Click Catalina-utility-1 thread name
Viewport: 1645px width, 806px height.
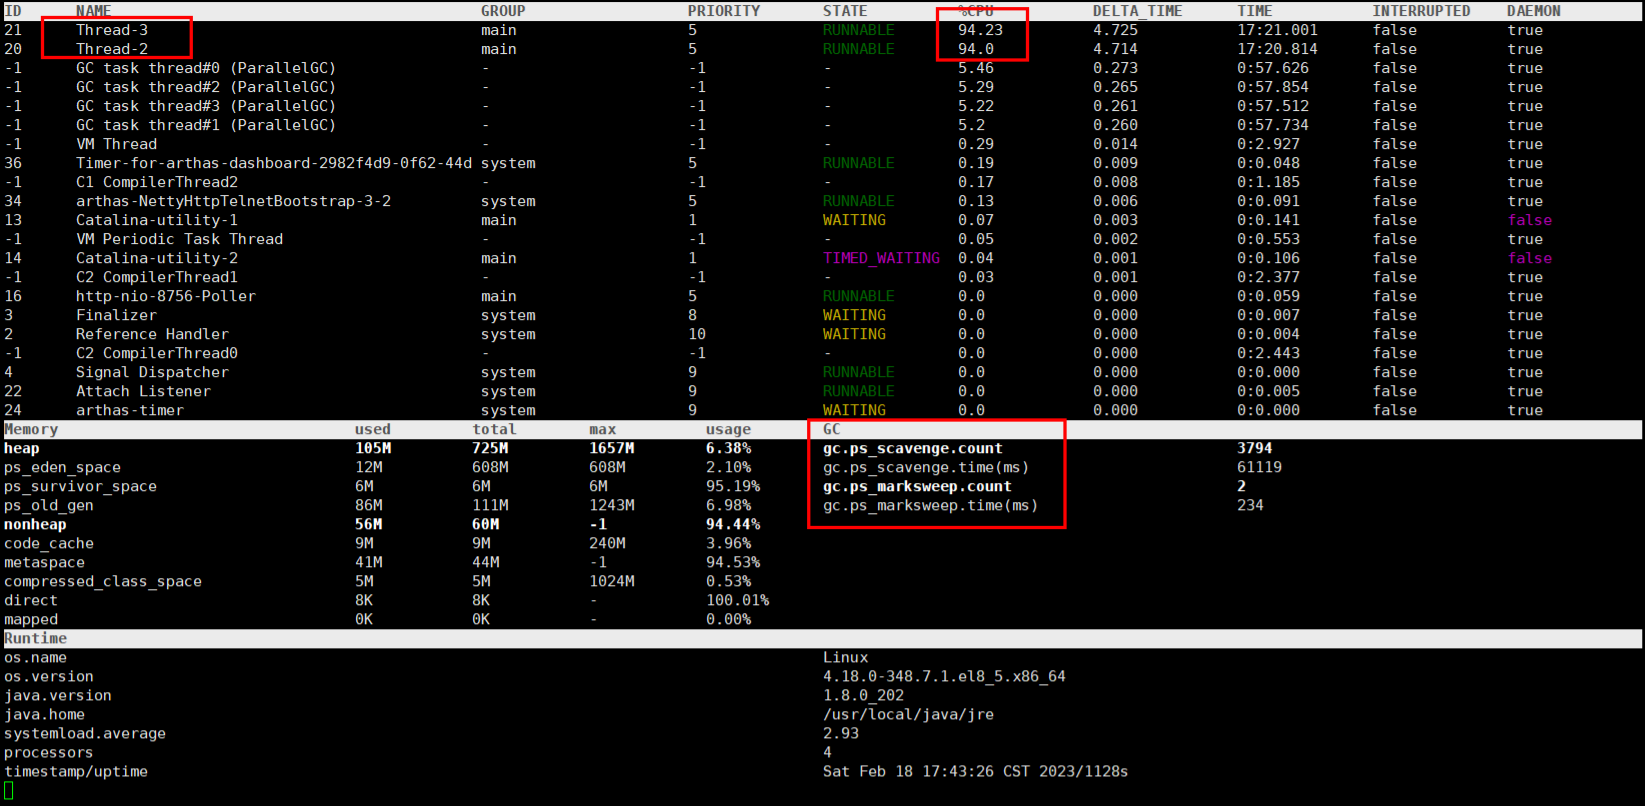click(x=157, y=220)
